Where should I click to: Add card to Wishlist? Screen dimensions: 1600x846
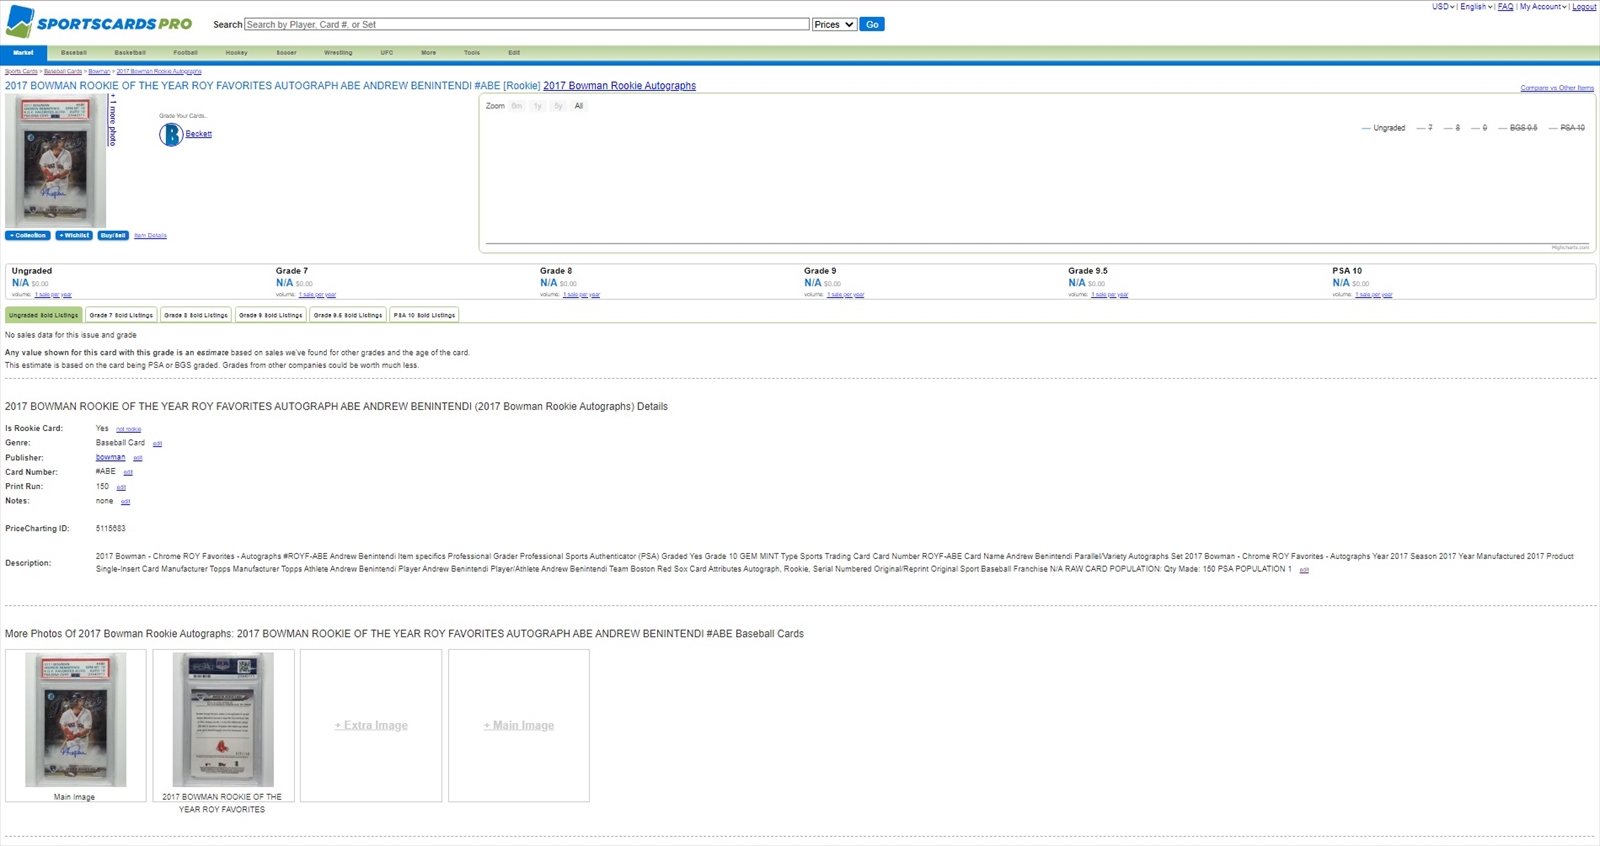[74, 236]
